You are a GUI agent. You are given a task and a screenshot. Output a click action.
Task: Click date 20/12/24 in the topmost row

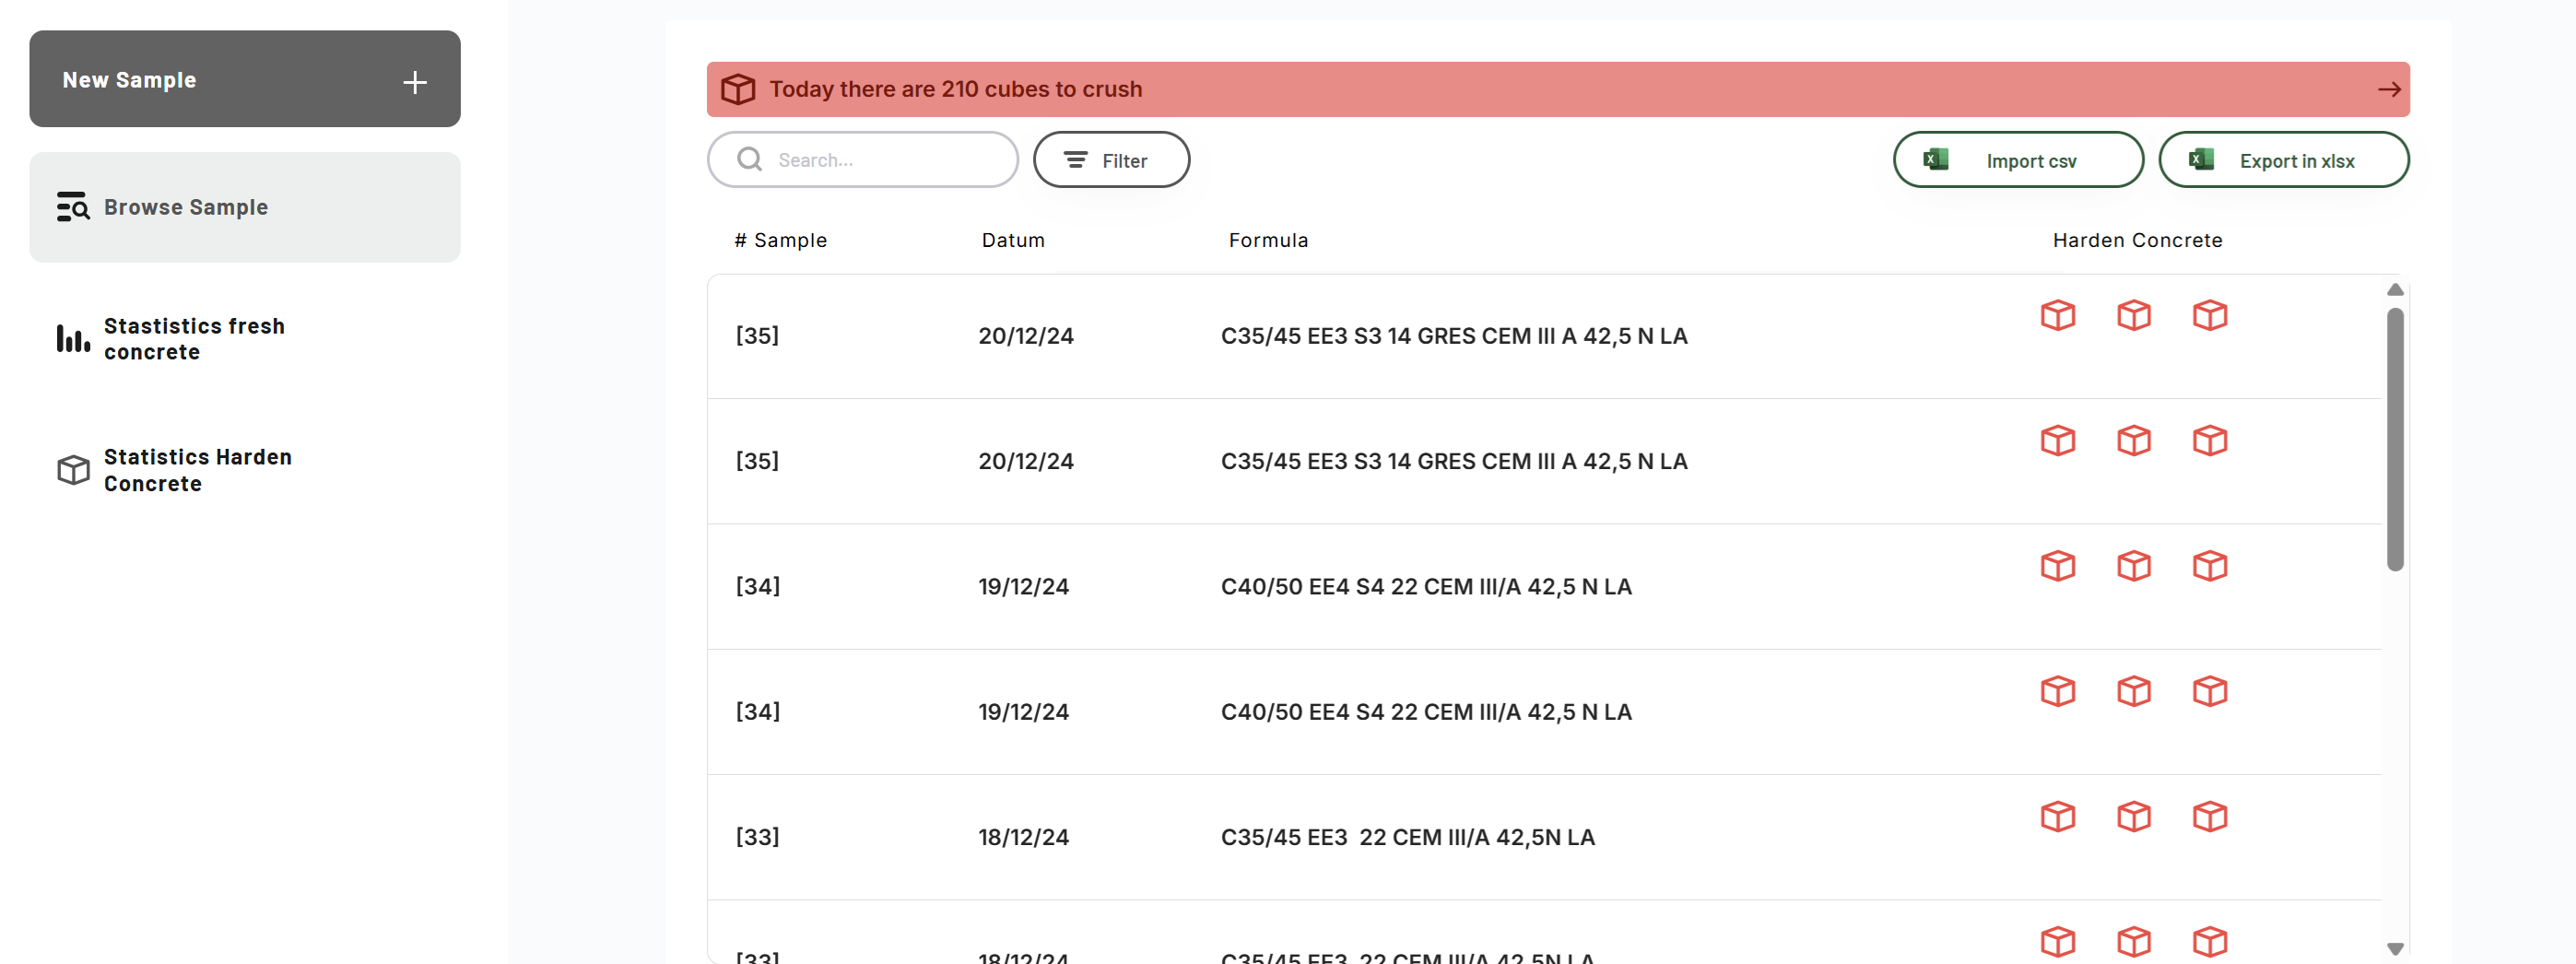pos(1026,336)
